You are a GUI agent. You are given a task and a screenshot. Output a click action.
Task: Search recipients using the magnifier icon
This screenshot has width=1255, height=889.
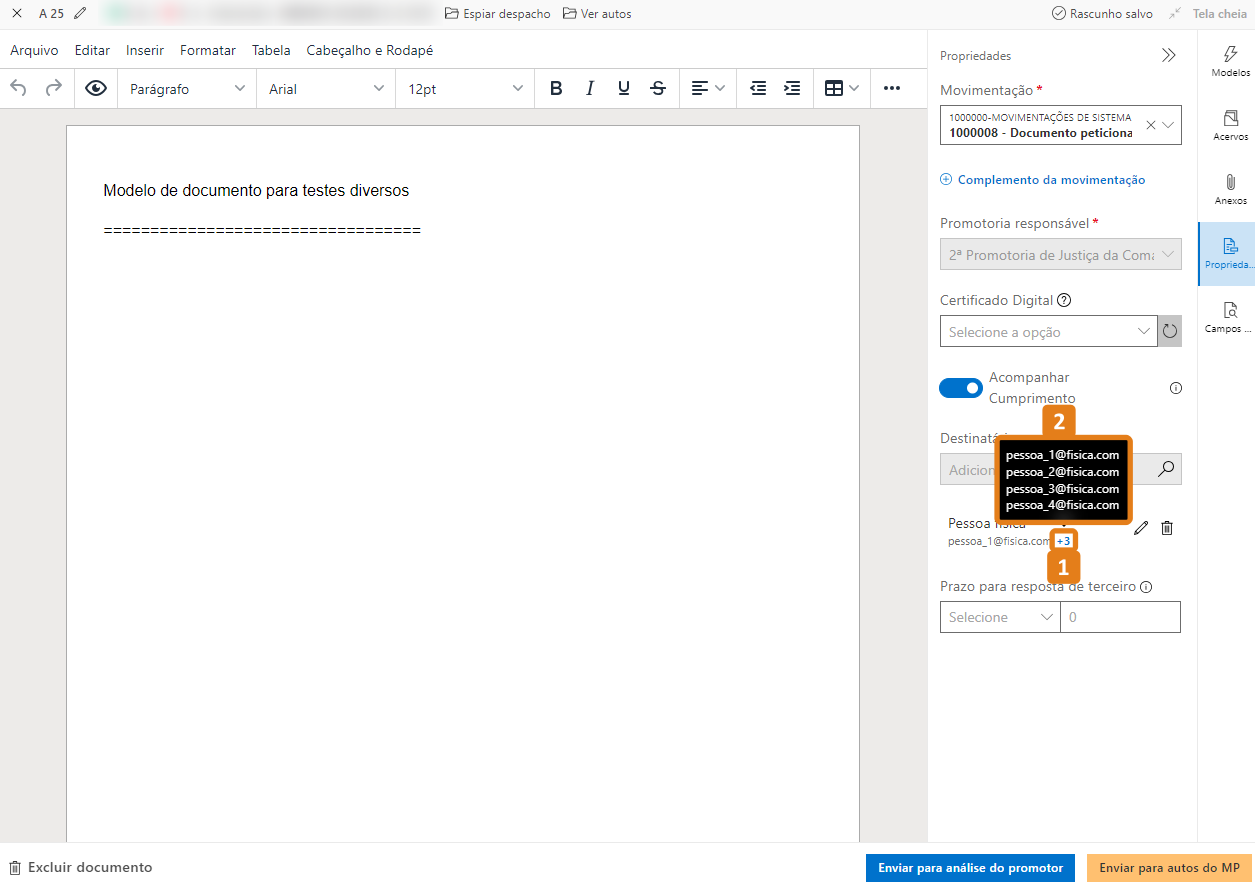click(x=1164, y=468)
